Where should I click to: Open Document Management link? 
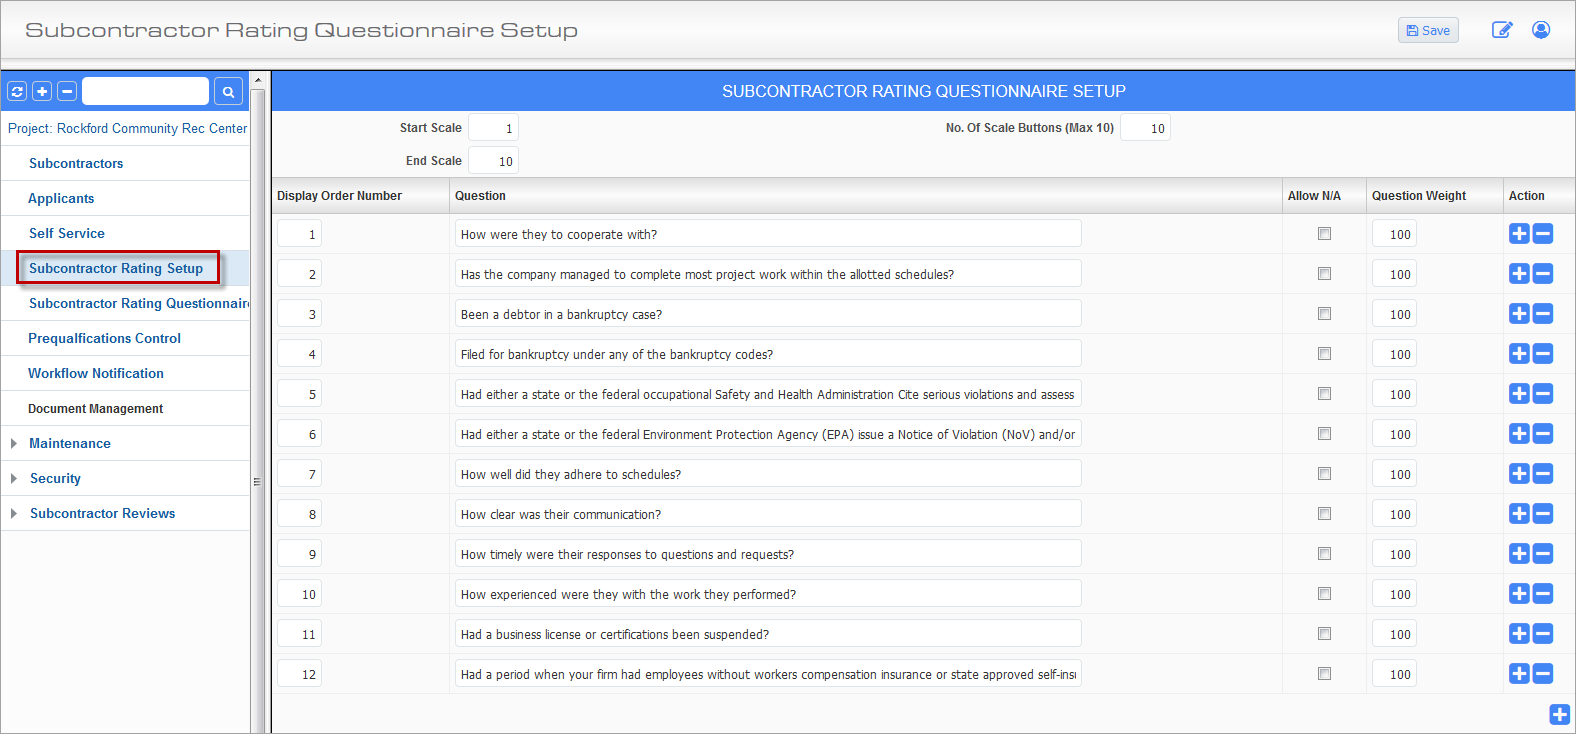click(x=96, y=408)
